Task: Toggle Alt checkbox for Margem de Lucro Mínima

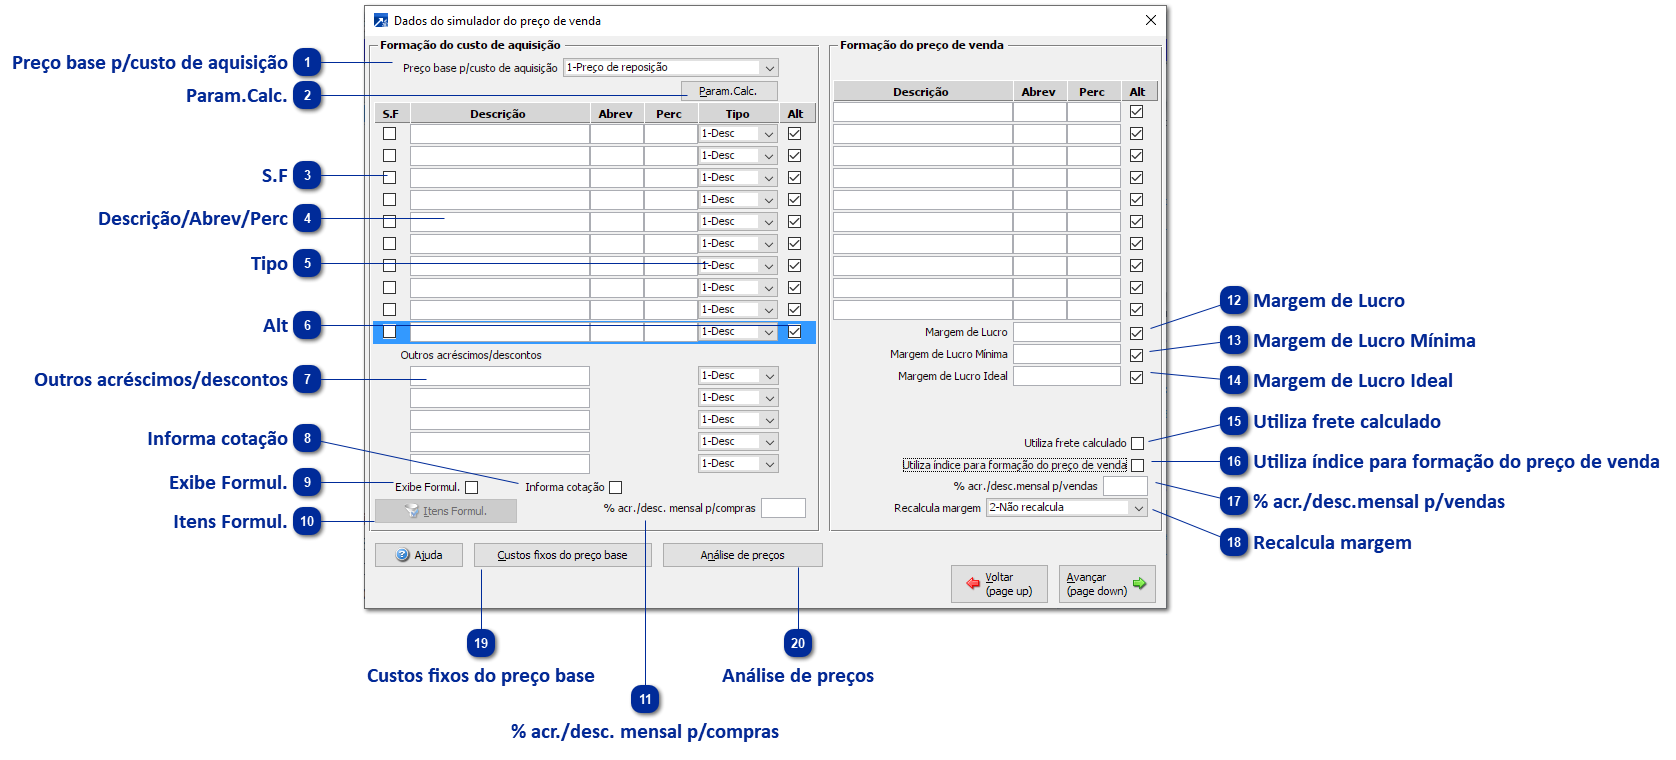Action: 1136,355
